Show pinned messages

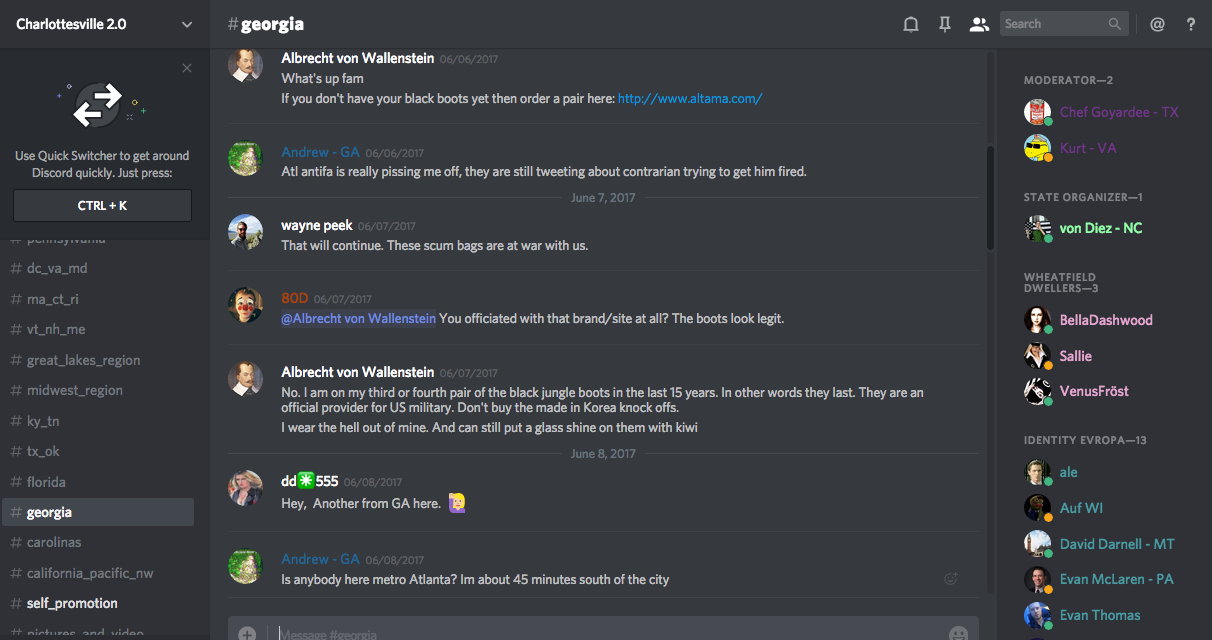944,24
